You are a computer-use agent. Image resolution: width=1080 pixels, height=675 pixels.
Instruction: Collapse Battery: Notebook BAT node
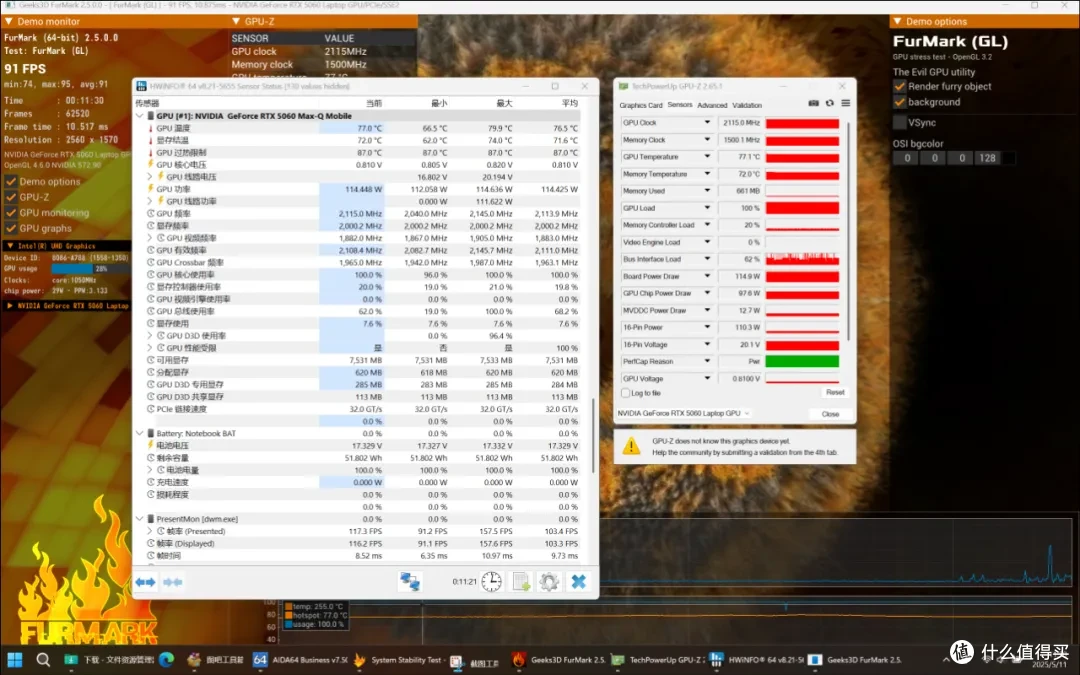point(140,434)
